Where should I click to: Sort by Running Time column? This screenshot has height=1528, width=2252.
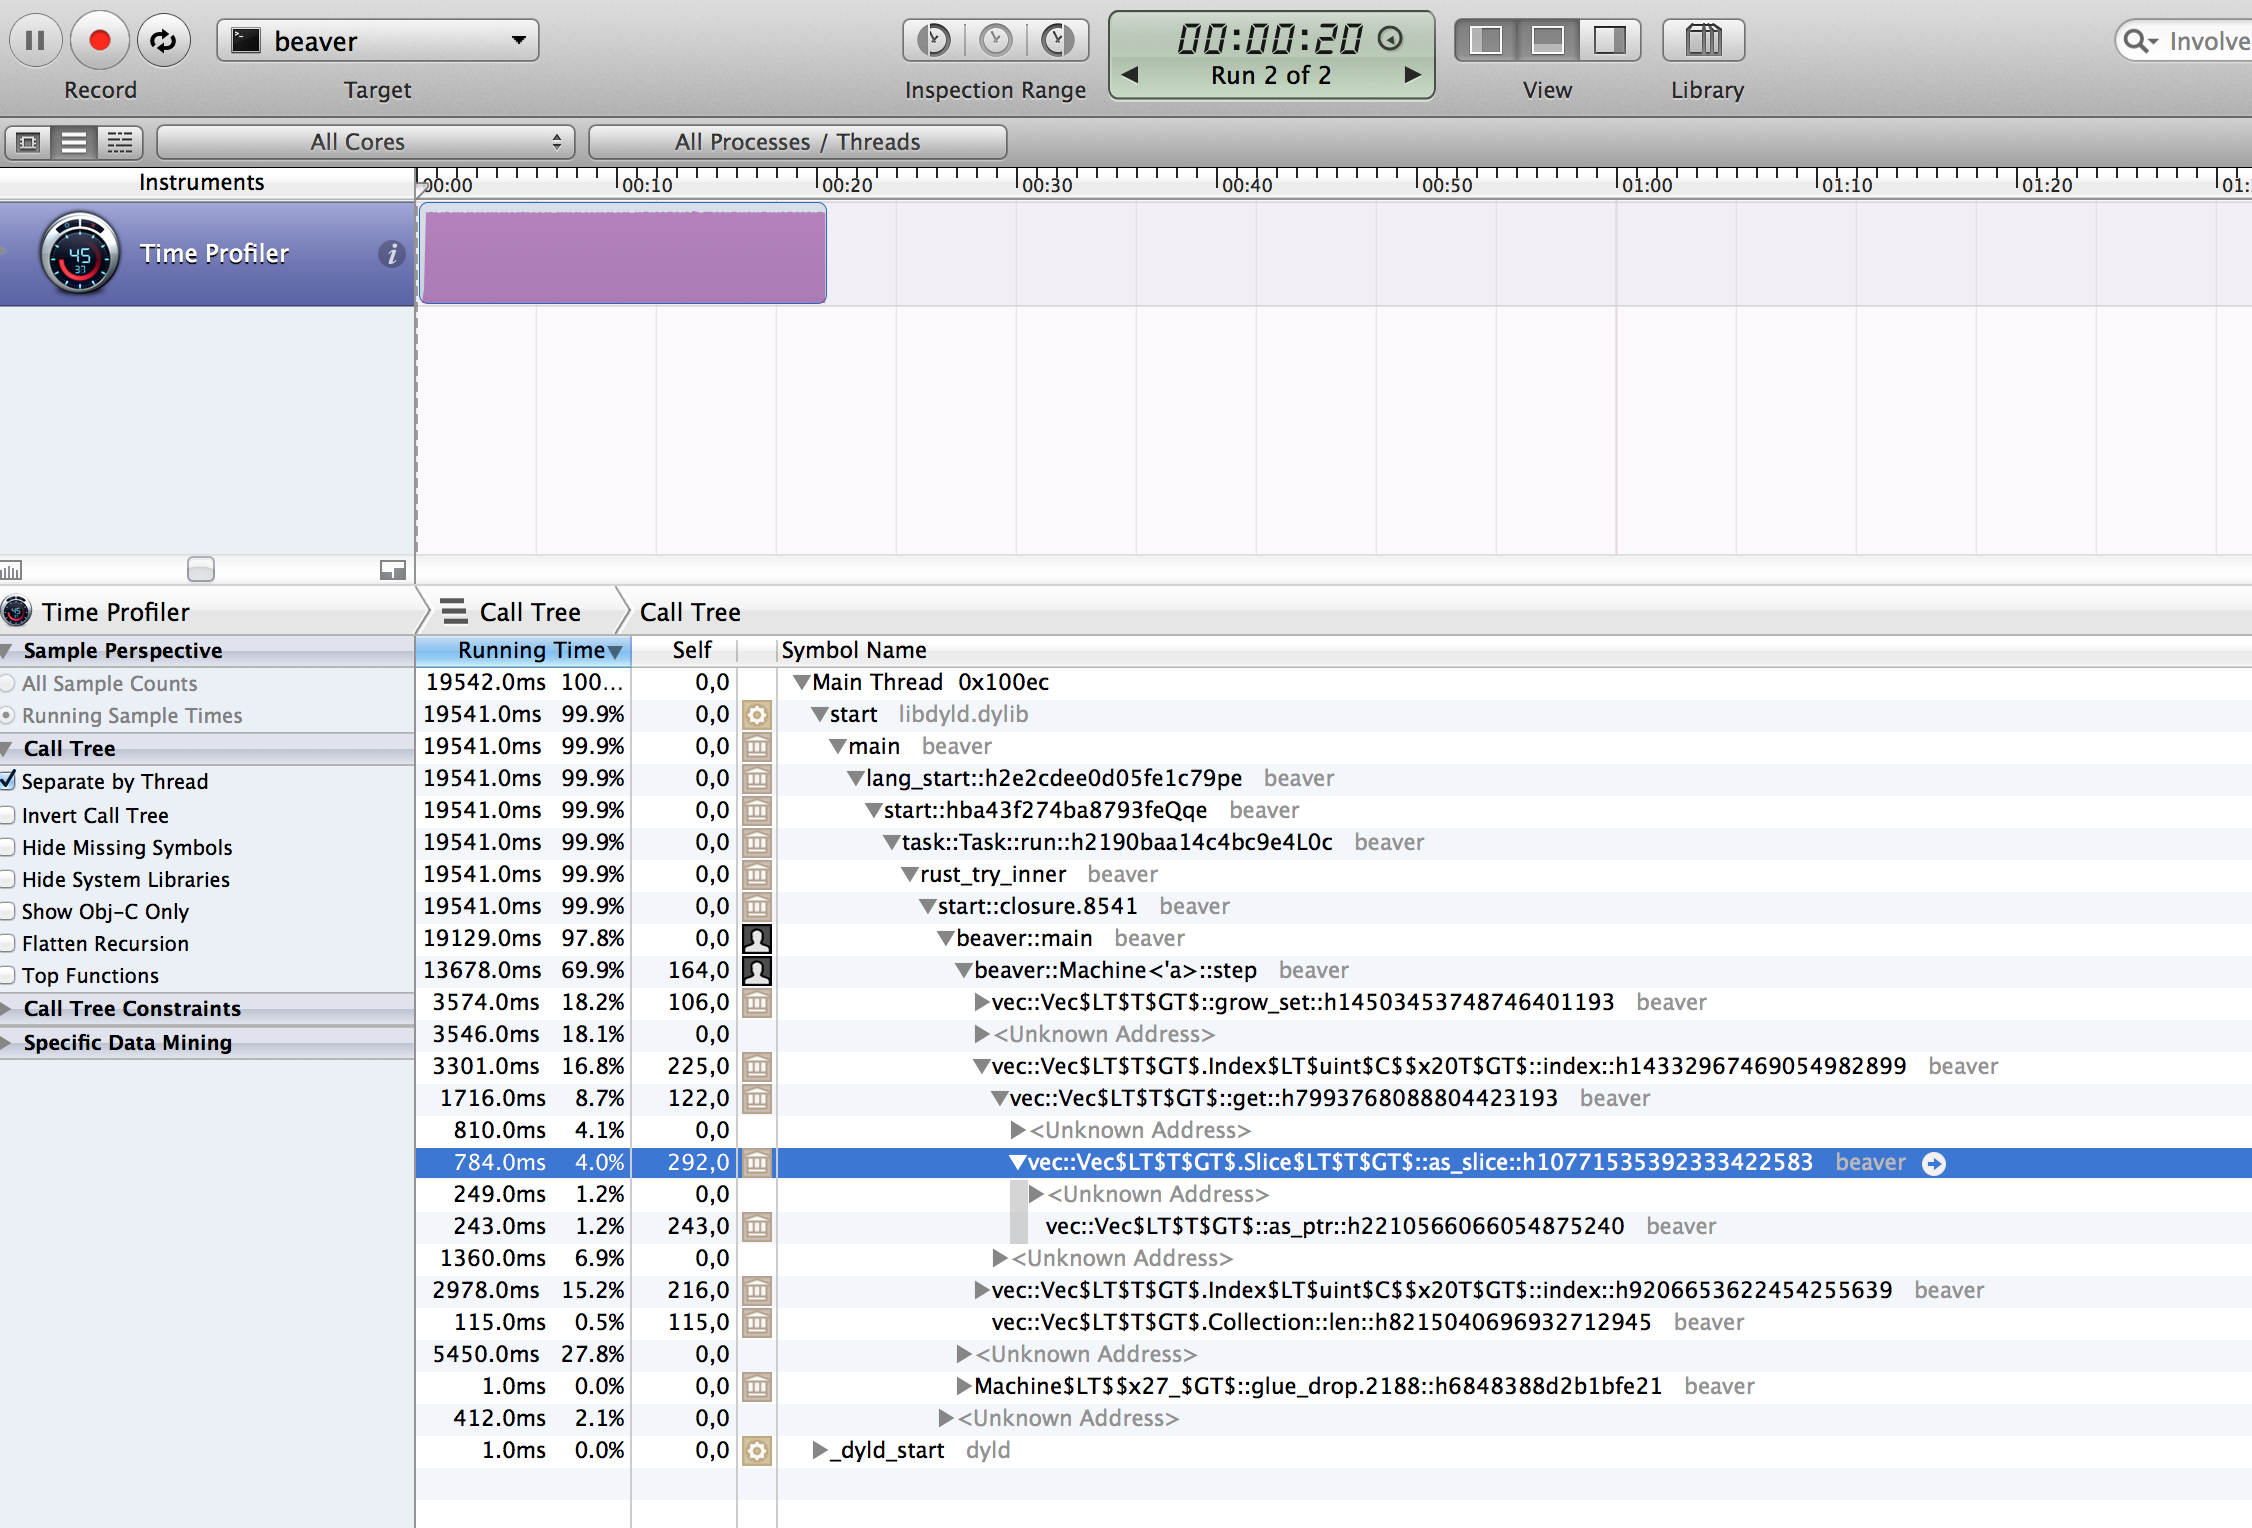coord(523,651)
